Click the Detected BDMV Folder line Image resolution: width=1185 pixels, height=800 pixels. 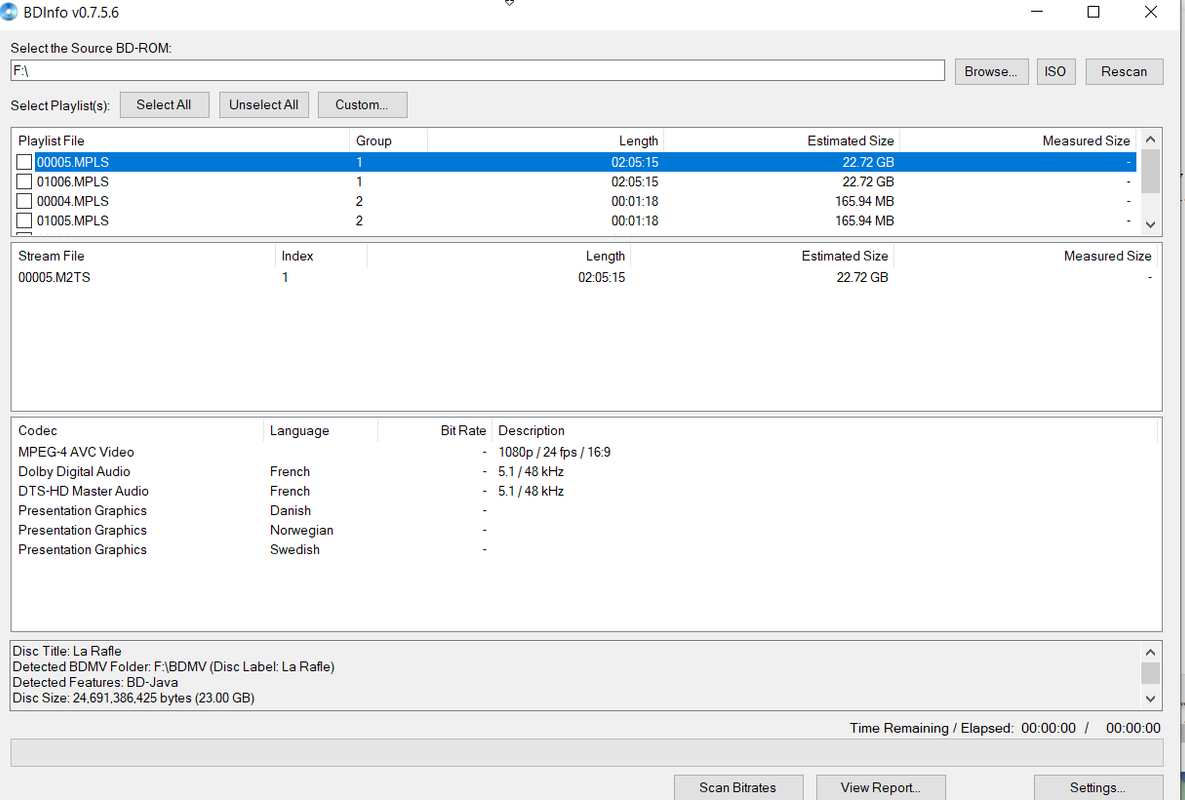(173, 667)
